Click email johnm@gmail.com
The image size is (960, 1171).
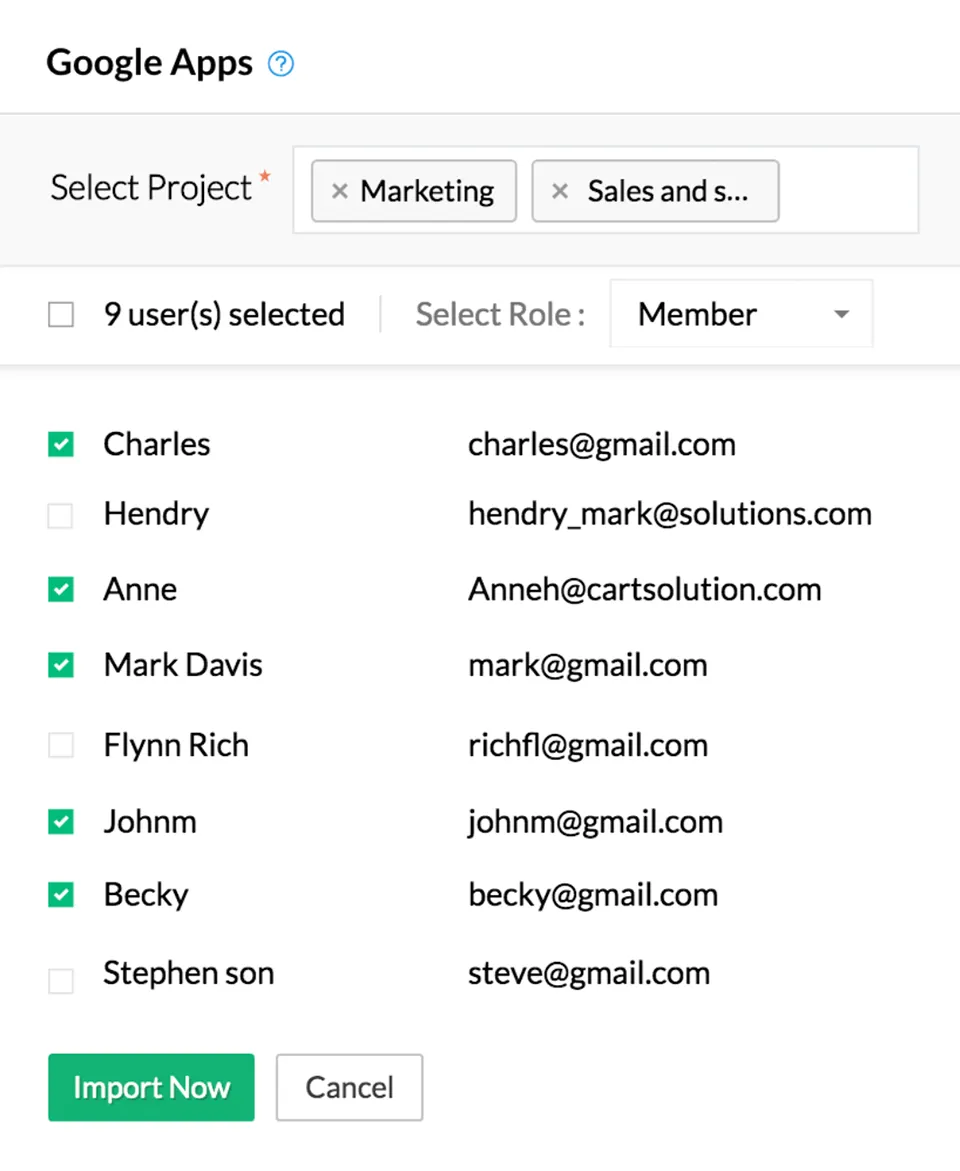pos(595,821)
